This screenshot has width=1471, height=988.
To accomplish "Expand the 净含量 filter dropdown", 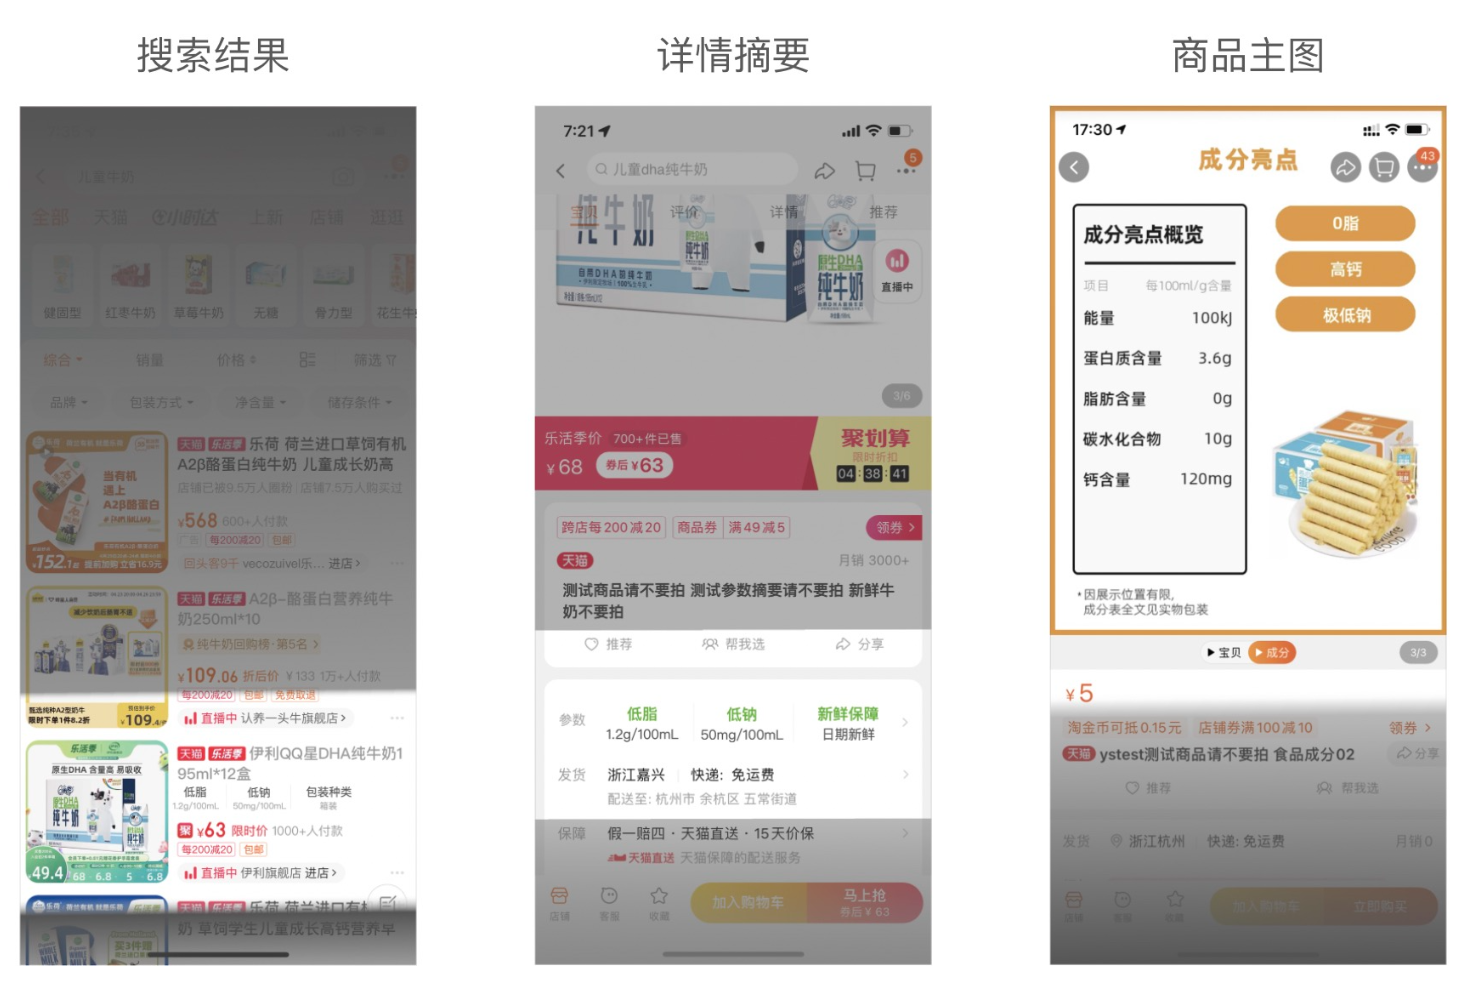I will pos(260,402).
